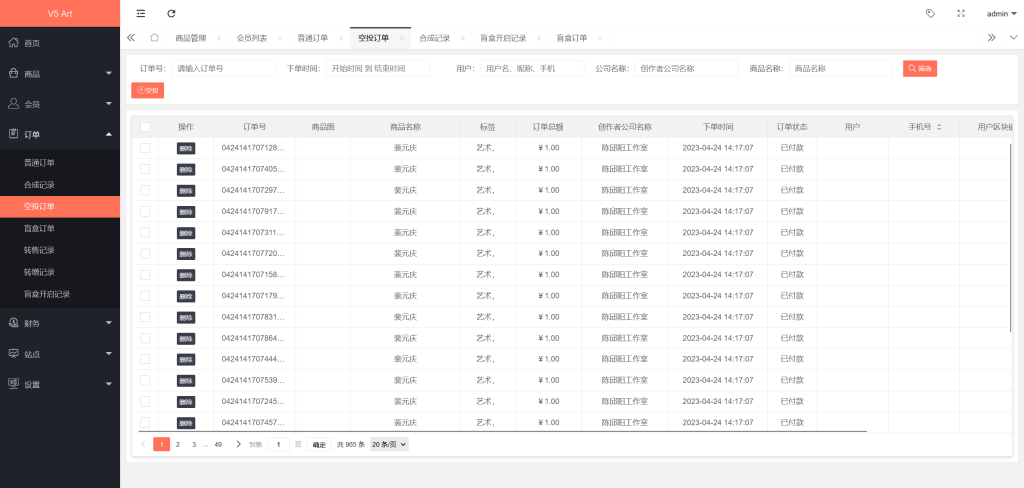The image size is (1024, 488).
Task: Open 转售记录 in the sidebar submenu
Action: tap(39, 250)
